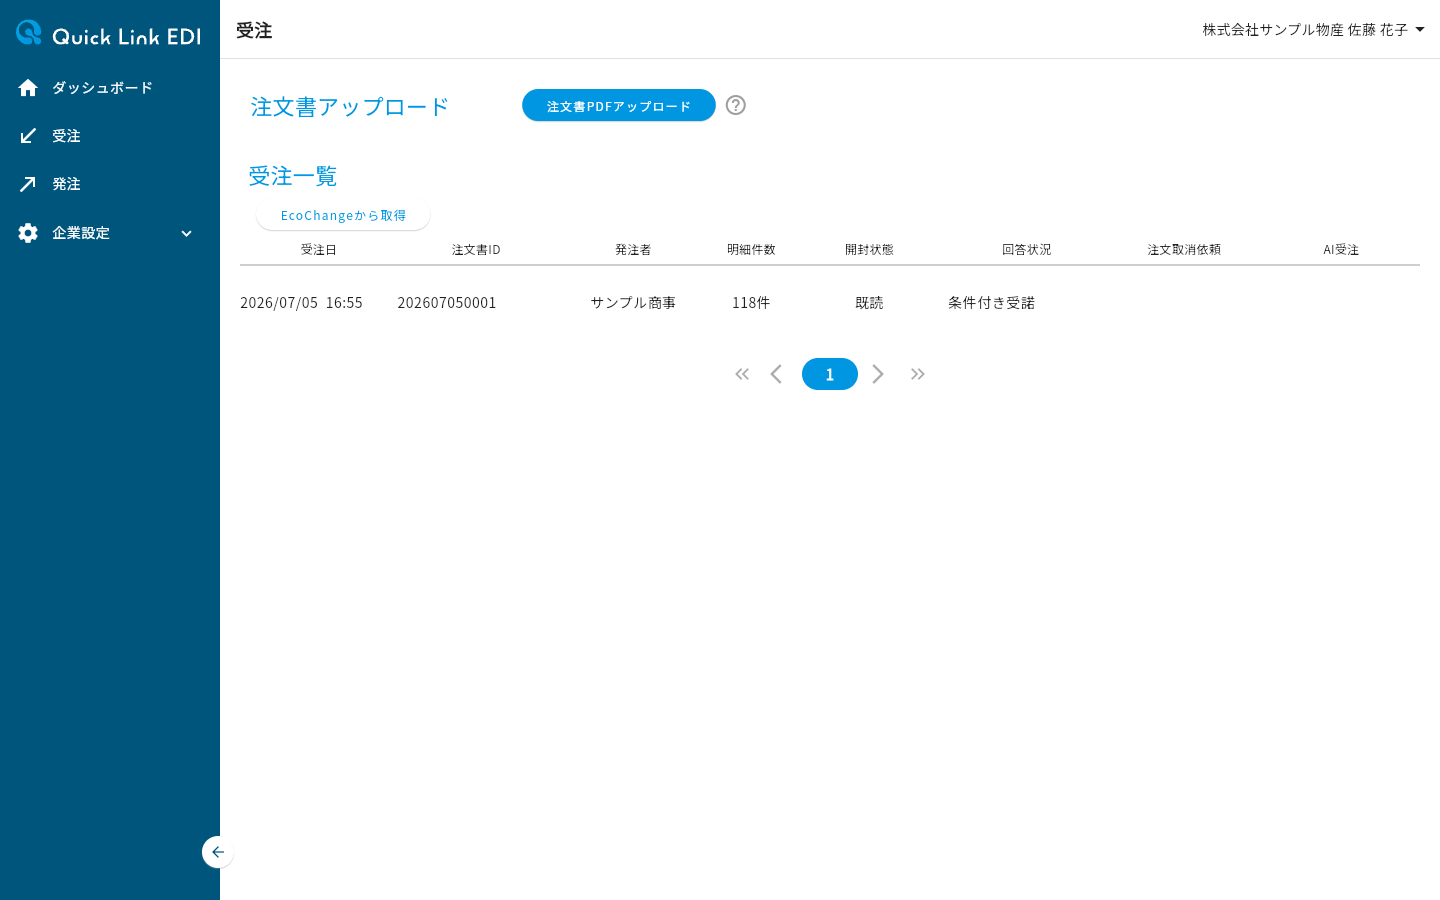Click the 受注一覧 heading
Screen dimensions: 1440x900
[x=293, y=176]
